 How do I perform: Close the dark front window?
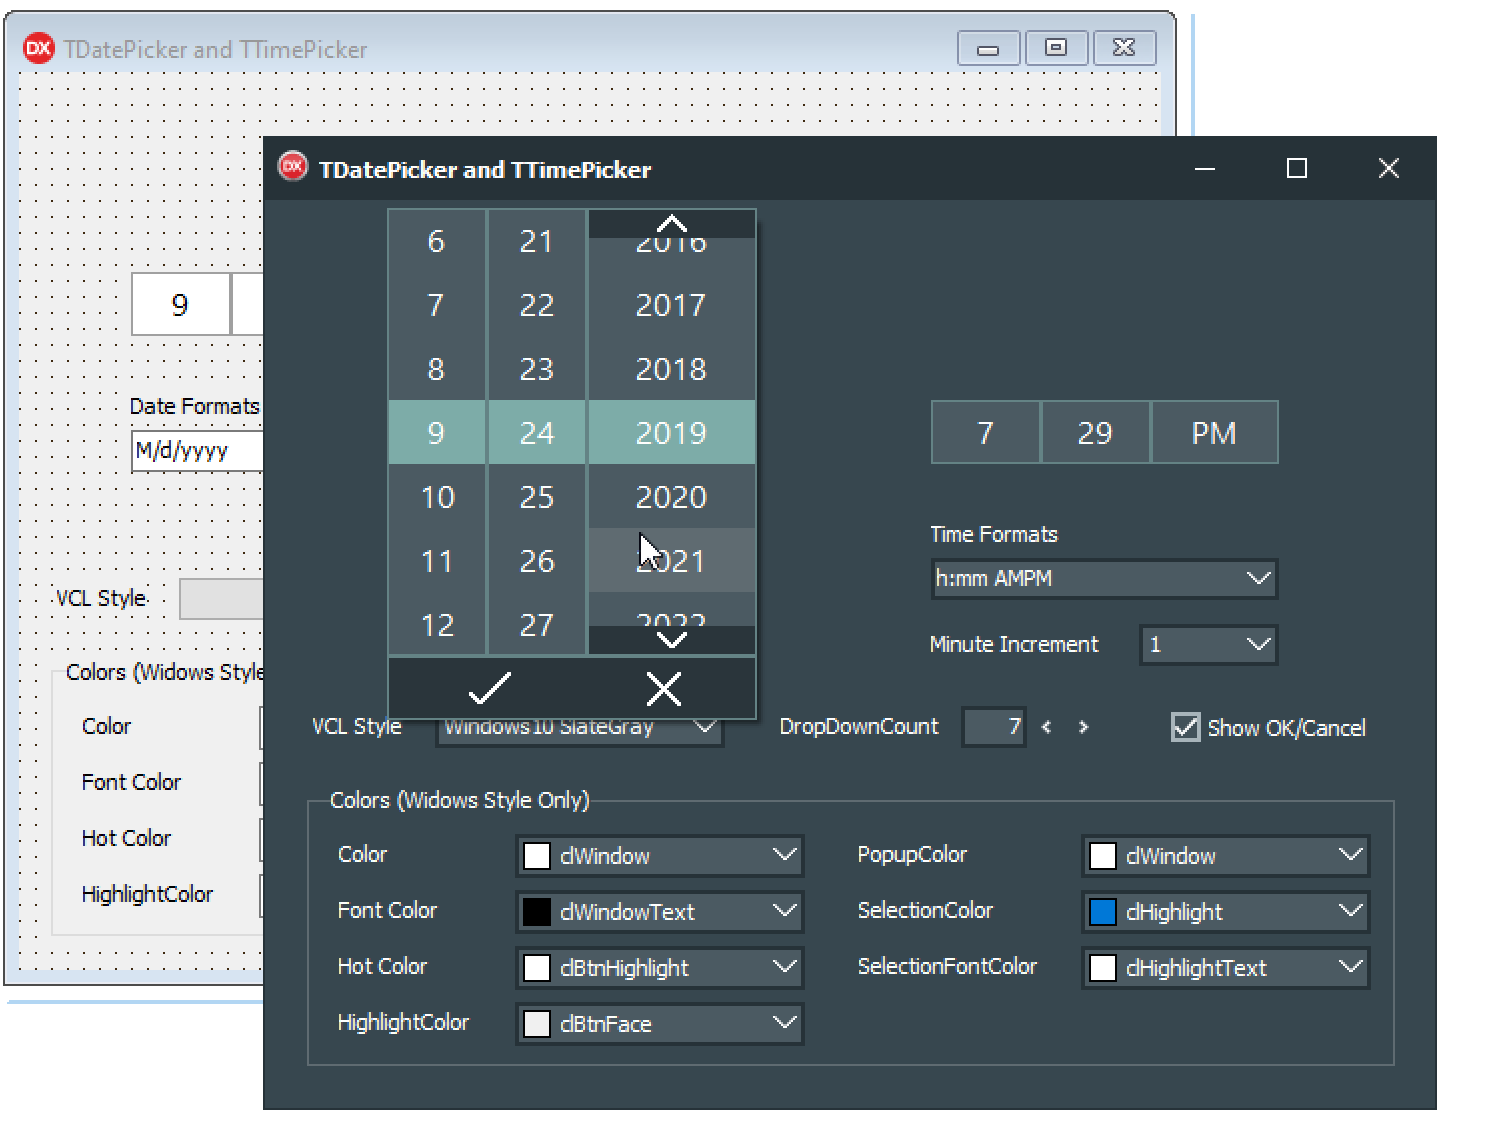[1389, 168]
